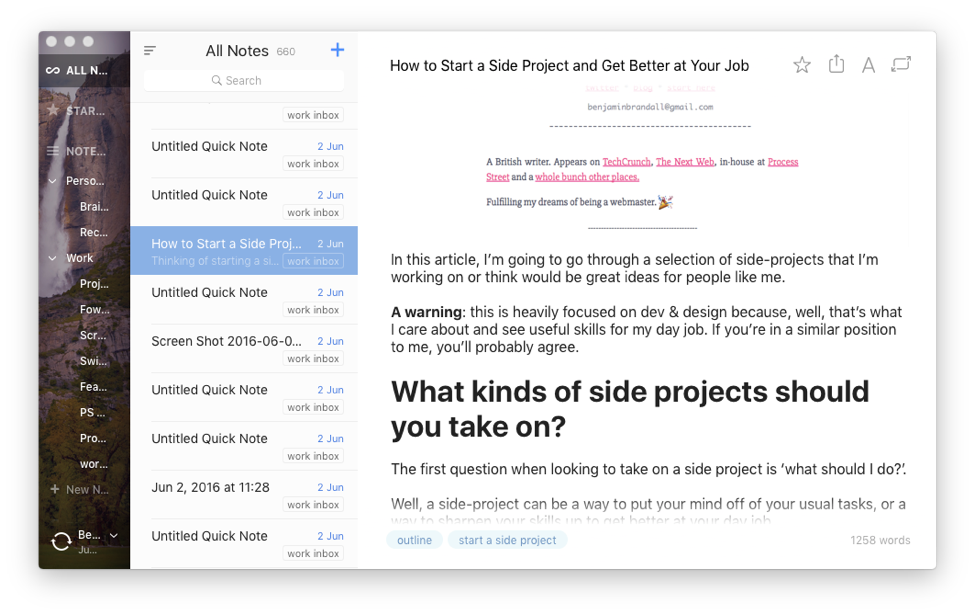Select the Scr... notebook in sidebar

pos(93,335)
